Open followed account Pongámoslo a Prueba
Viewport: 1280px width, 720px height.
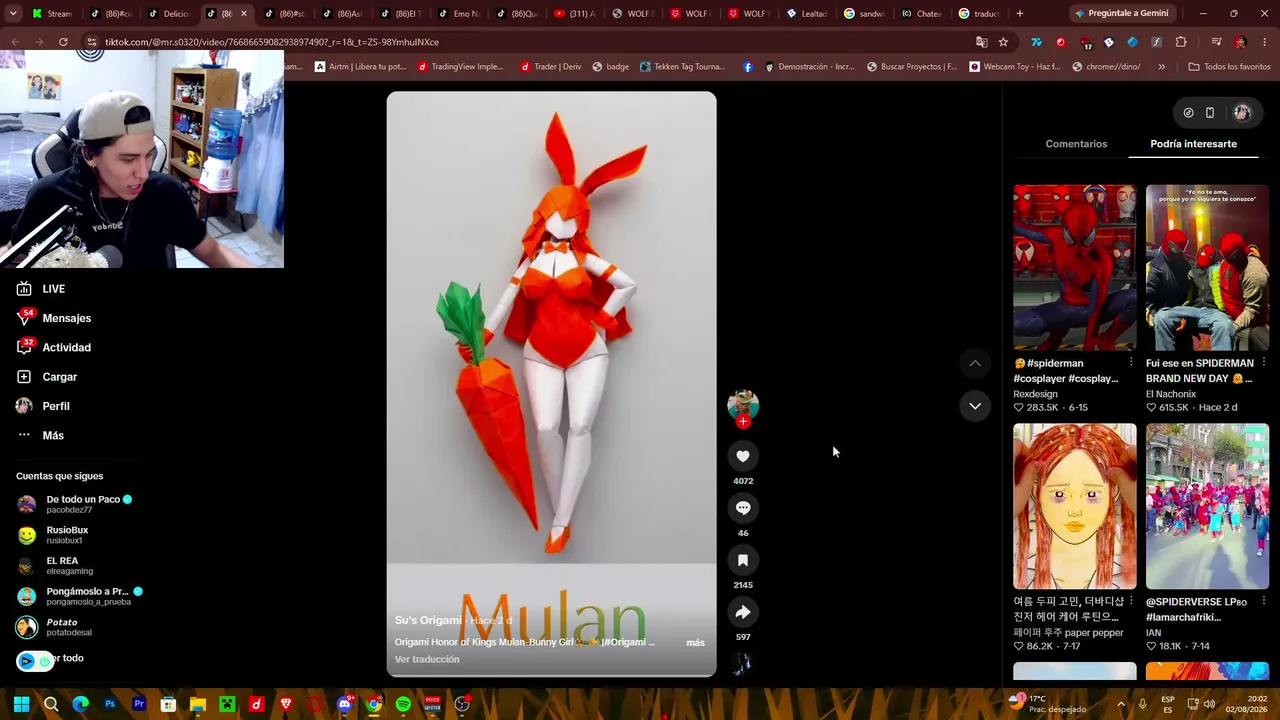coord(80,596)
